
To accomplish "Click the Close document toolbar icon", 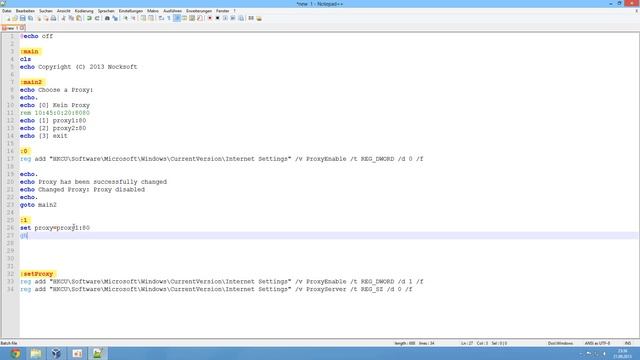I will point(39,18).
